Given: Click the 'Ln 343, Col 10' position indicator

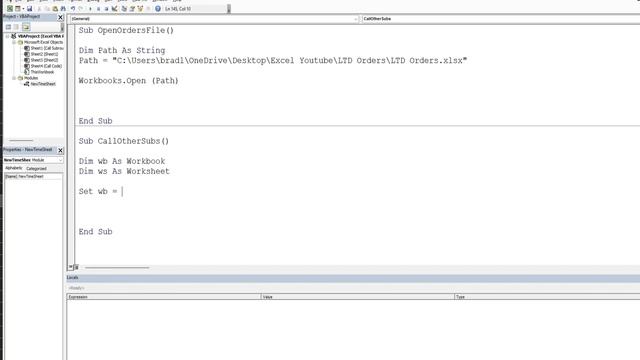Looking at the screenshot, I should [178, 9].
